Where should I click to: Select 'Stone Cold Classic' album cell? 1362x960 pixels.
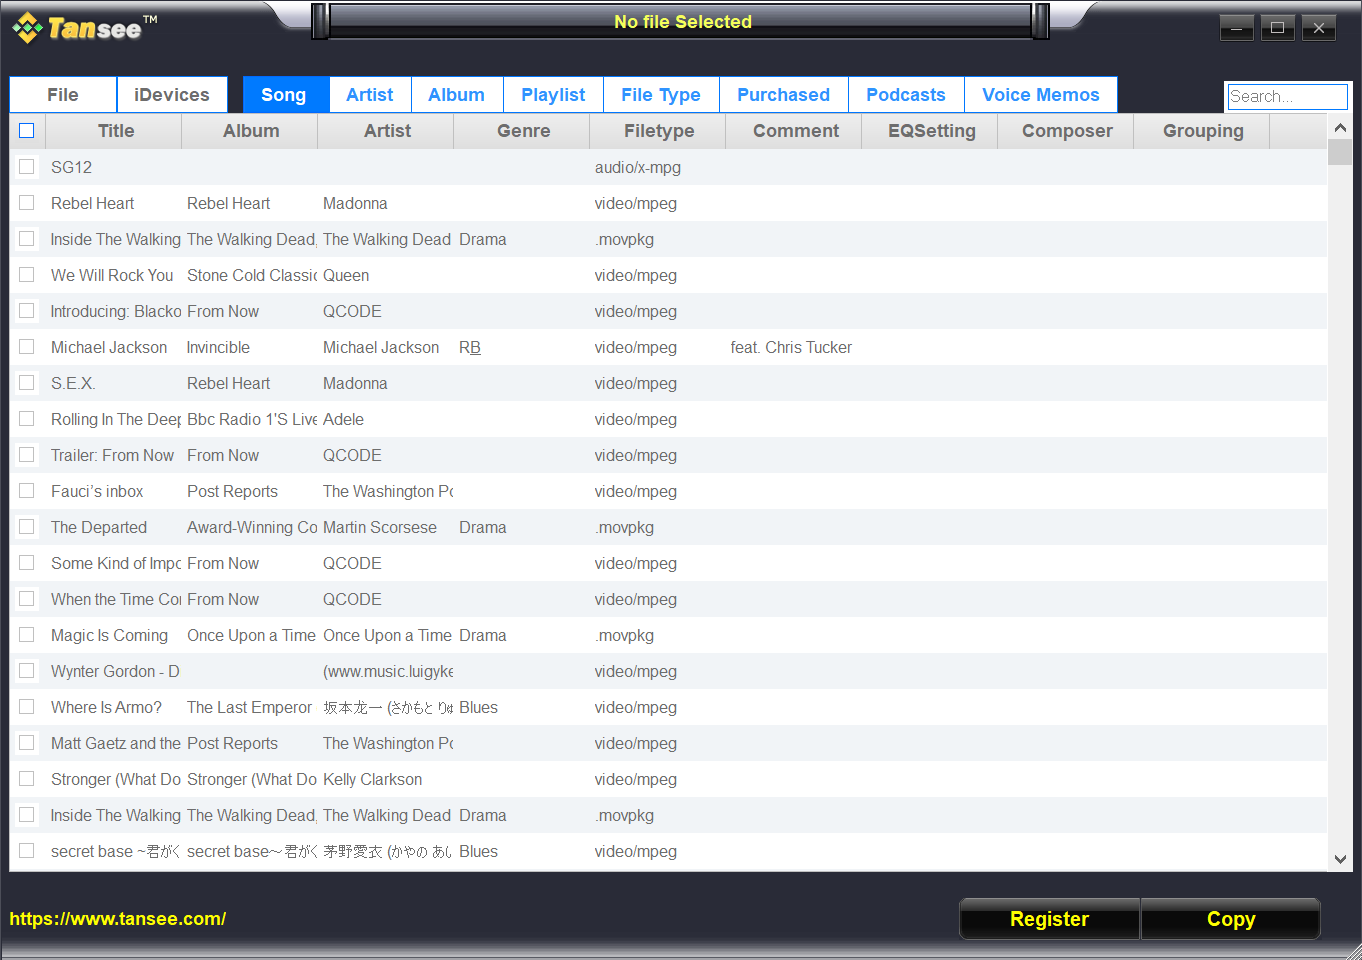point(251,275)
